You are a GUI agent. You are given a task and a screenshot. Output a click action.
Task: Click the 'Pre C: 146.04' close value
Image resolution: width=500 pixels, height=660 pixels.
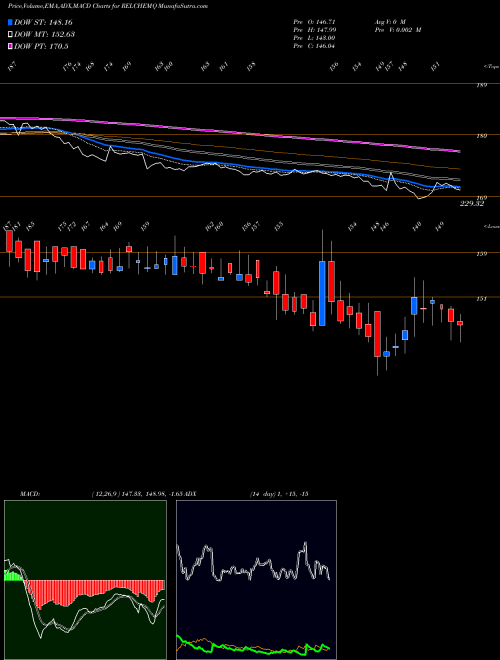click(314, 46)
